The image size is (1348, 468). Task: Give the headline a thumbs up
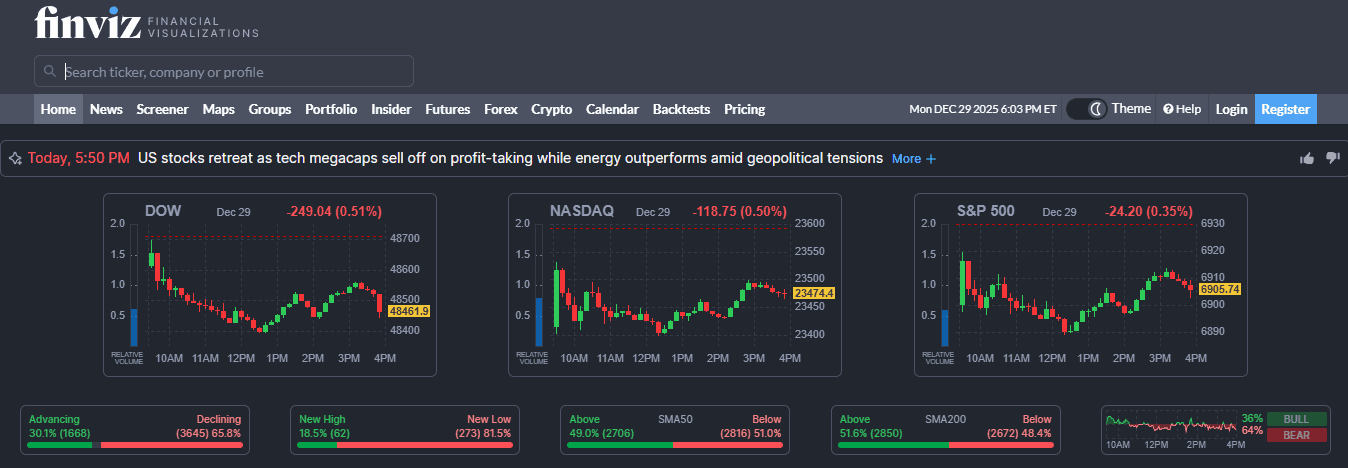1306,158
